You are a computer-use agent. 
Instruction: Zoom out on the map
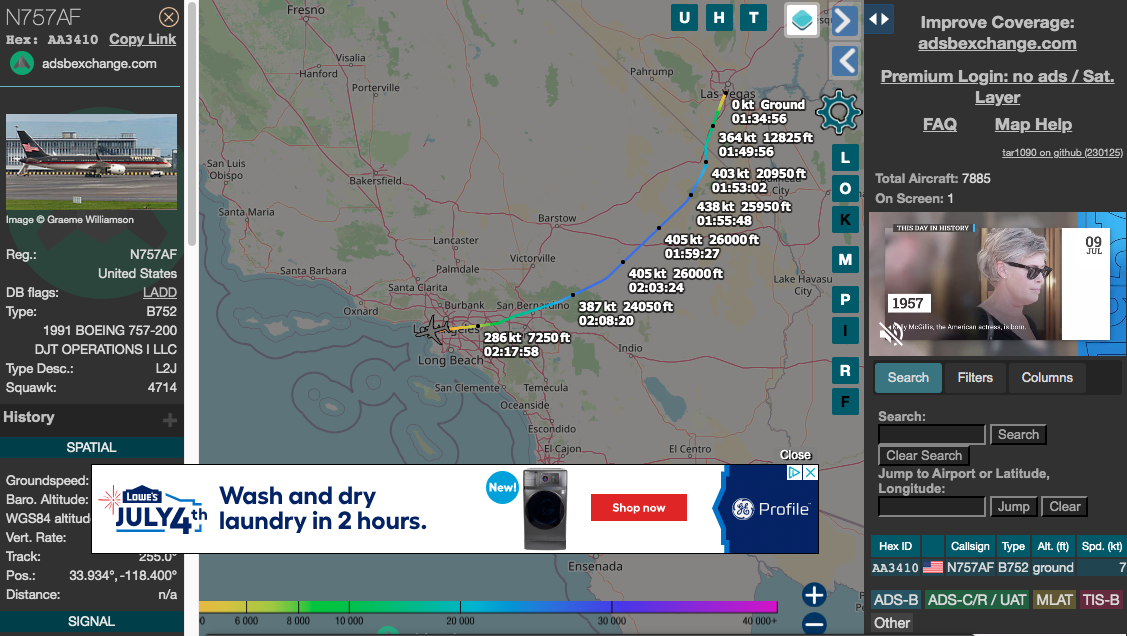pyautogui.click(x=814, y=624)
